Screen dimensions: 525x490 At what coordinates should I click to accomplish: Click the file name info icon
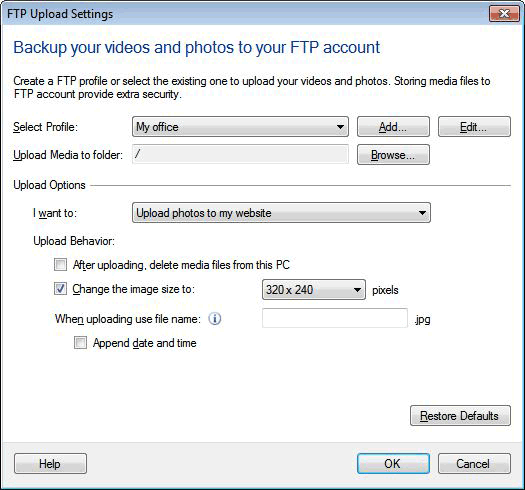(215, 319)
